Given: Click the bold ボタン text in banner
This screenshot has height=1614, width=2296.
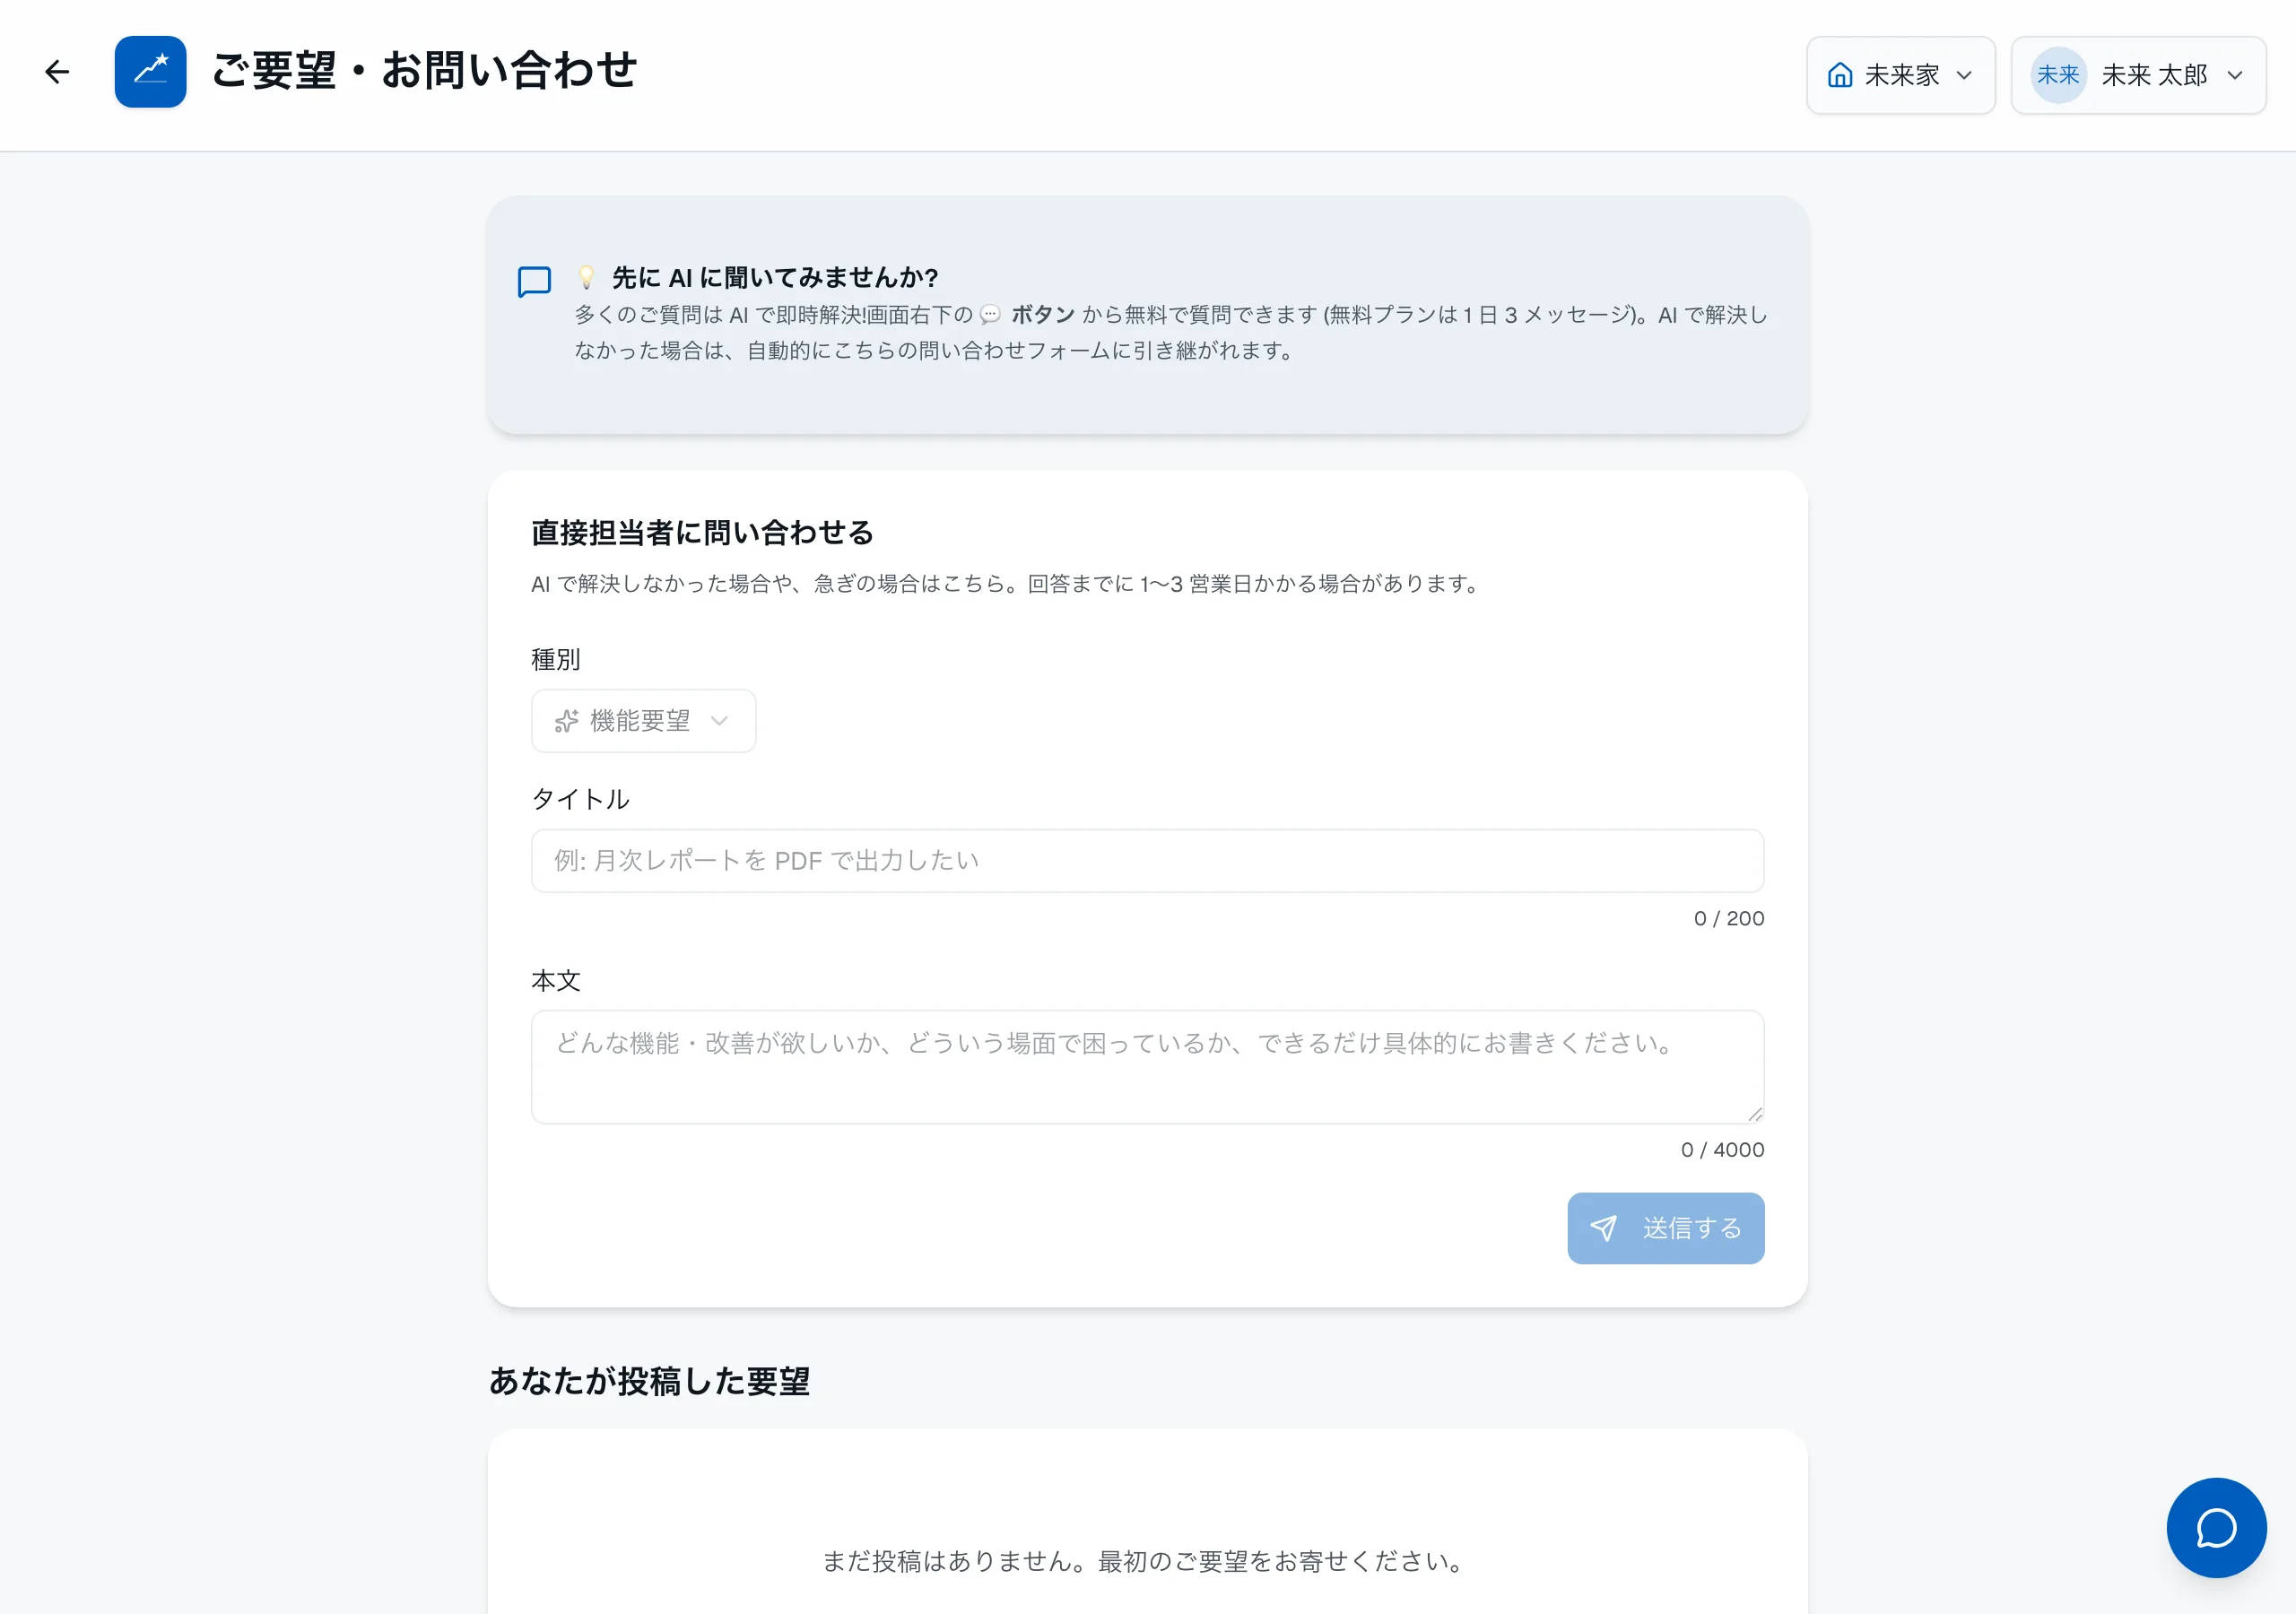Looking at the screenshot, I should click(x=1042, y=315).
